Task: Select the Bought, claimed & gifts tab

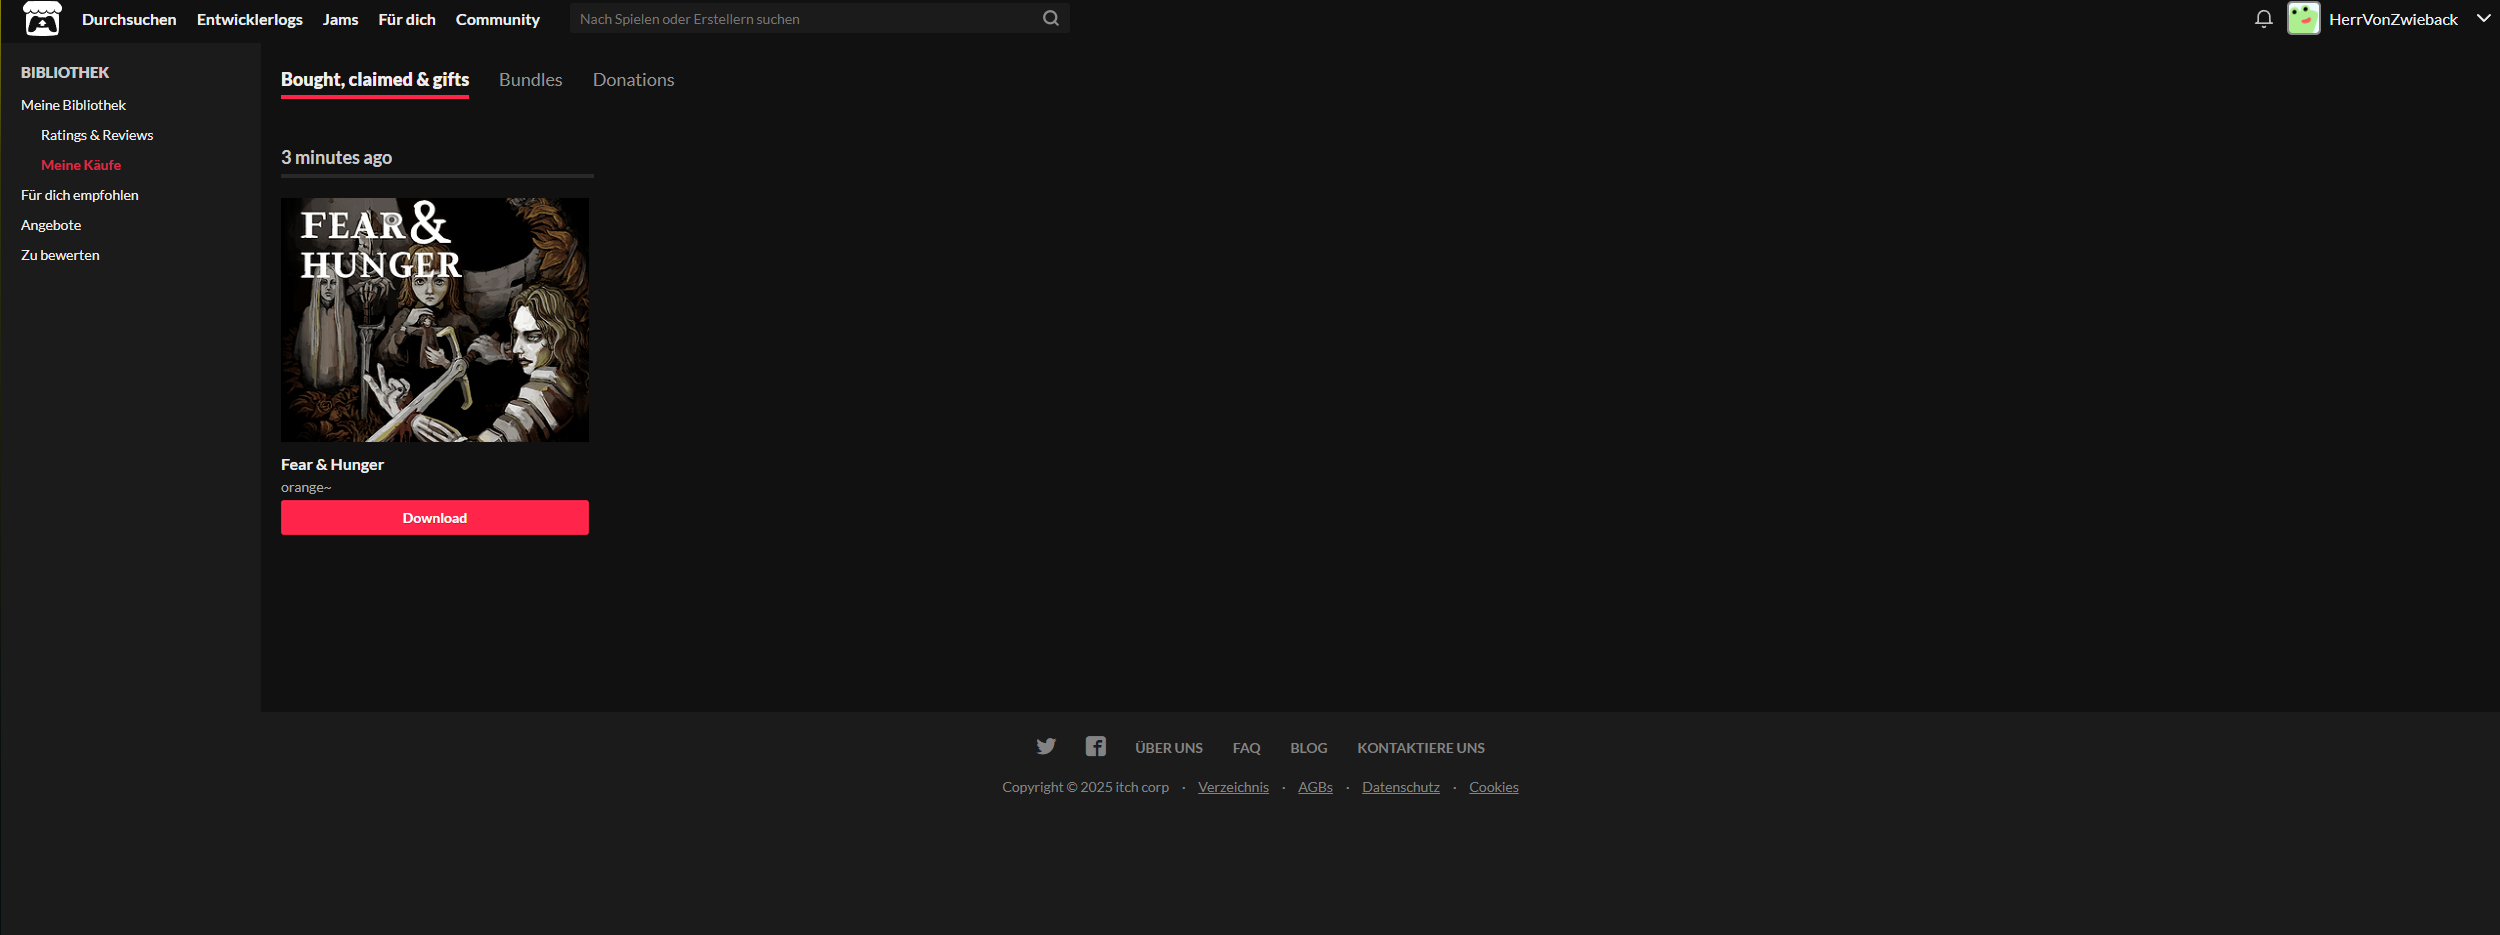Action: pos(375,79)
